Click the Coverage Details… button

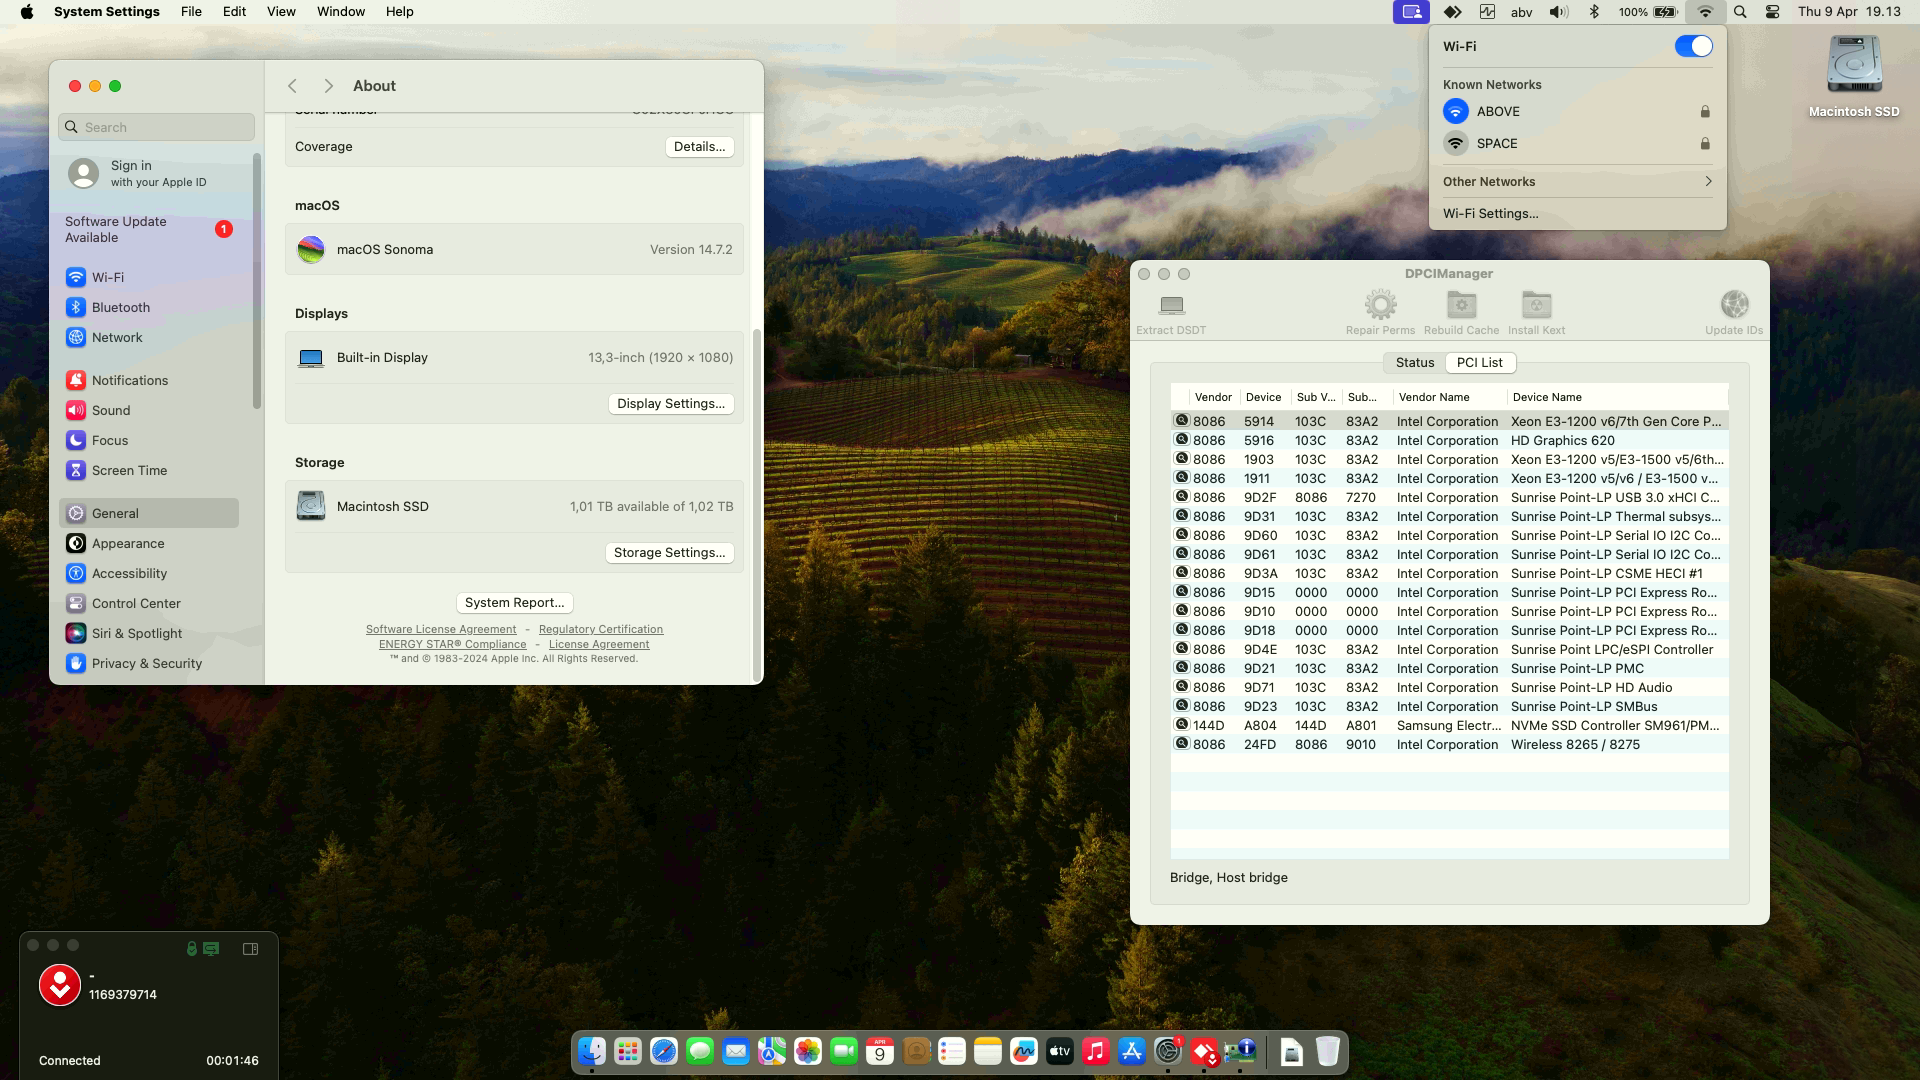[699, 146]
